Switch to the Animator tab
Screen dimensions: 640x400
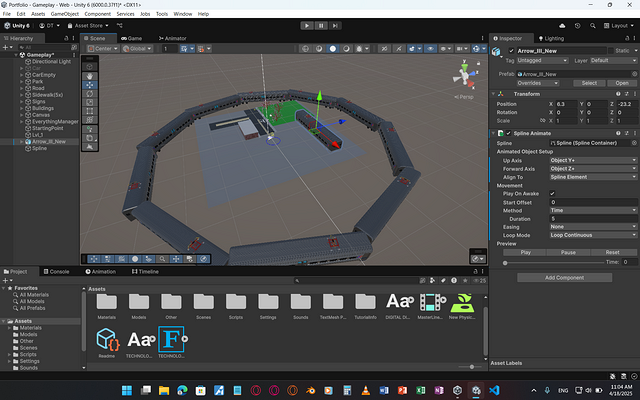pyautogui.click(x=173, y=38)
